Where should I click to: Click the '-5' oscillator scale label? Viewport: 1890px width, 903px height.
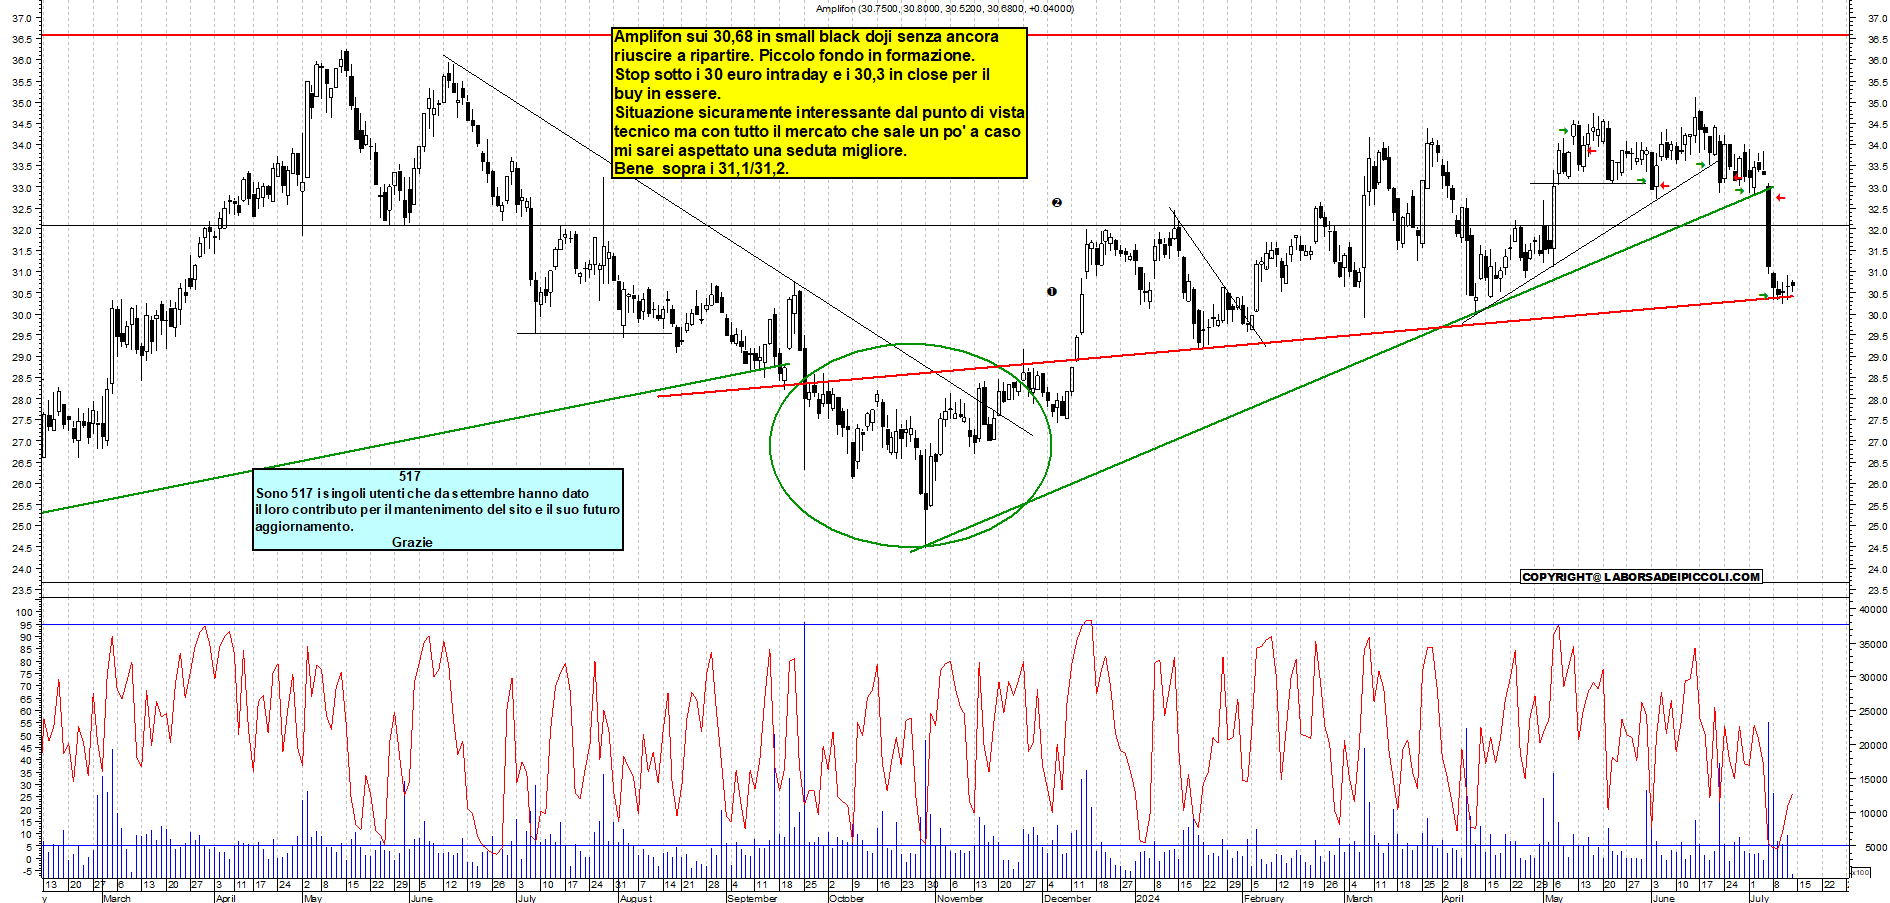pyautogui.click(x=26, y=871)
